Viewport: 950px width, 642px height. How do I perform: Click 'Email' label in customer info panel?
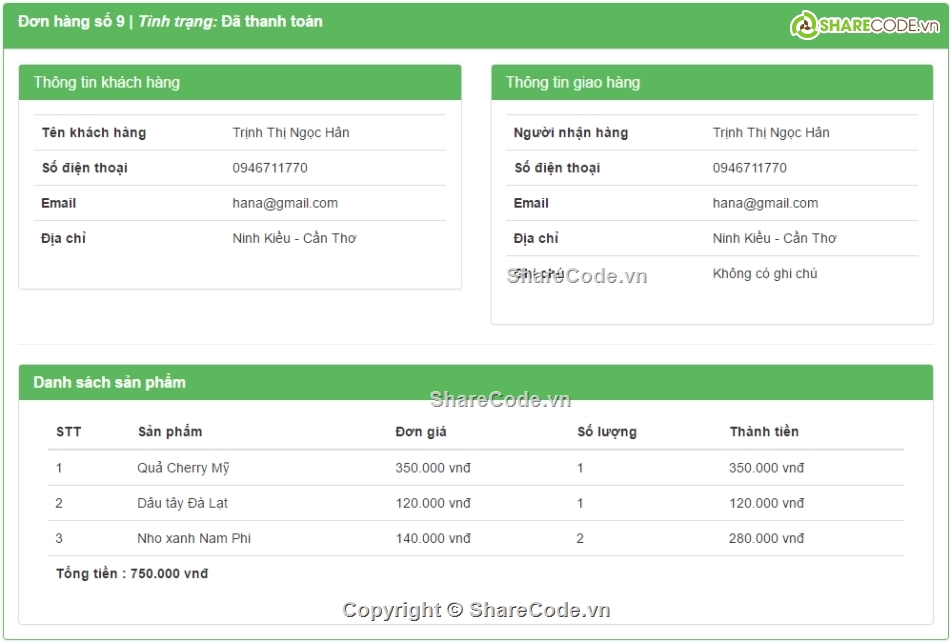click(x=59, y=203)
